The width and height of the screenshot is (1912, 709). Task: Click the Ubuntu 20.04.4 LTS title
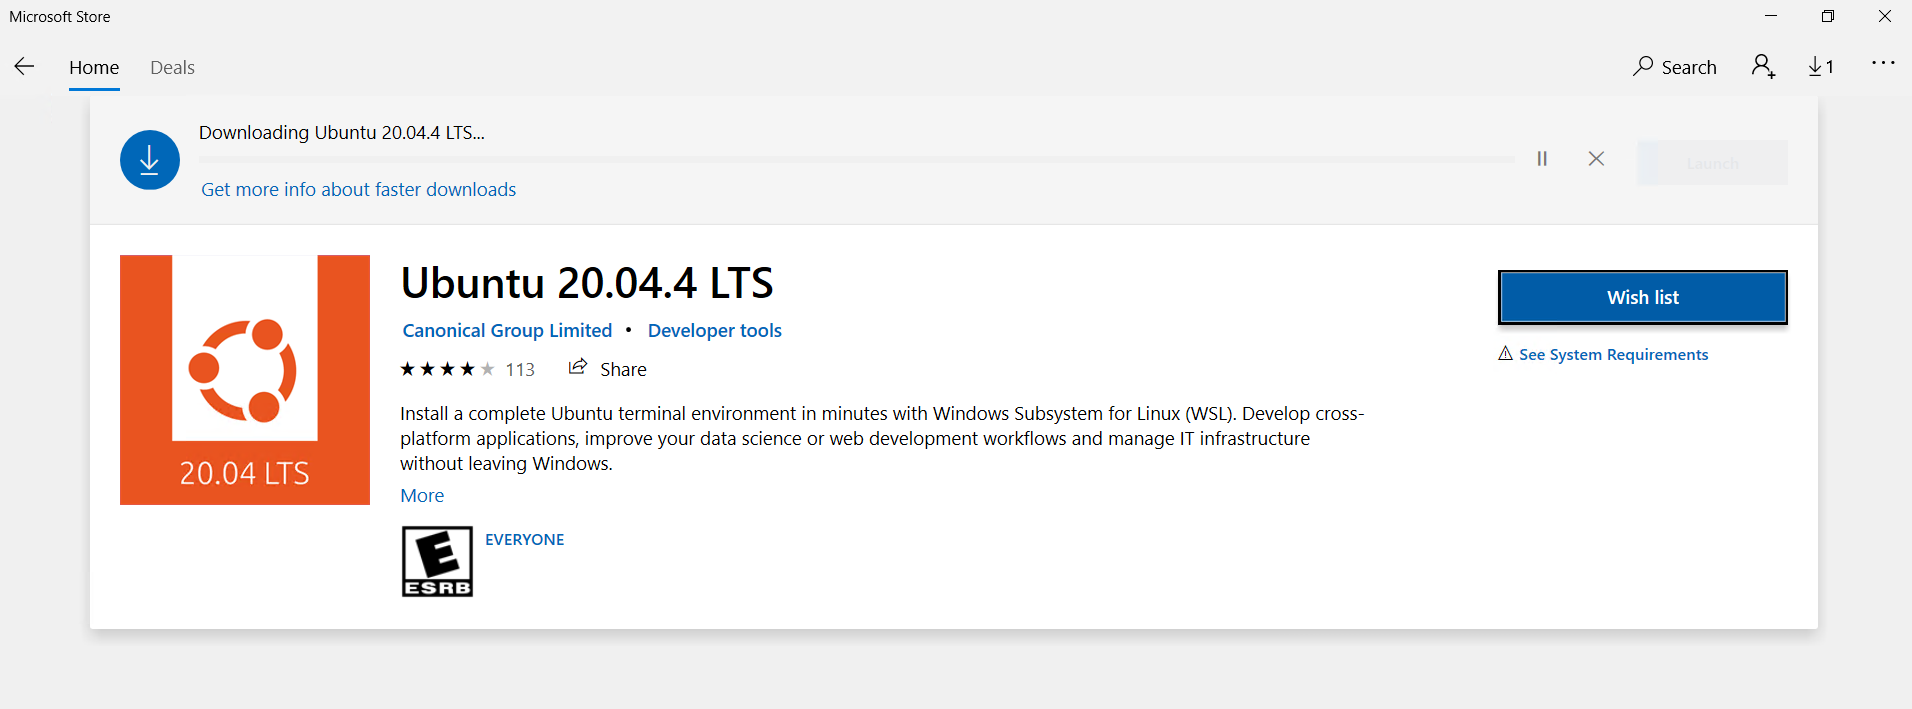click(587, 283)
